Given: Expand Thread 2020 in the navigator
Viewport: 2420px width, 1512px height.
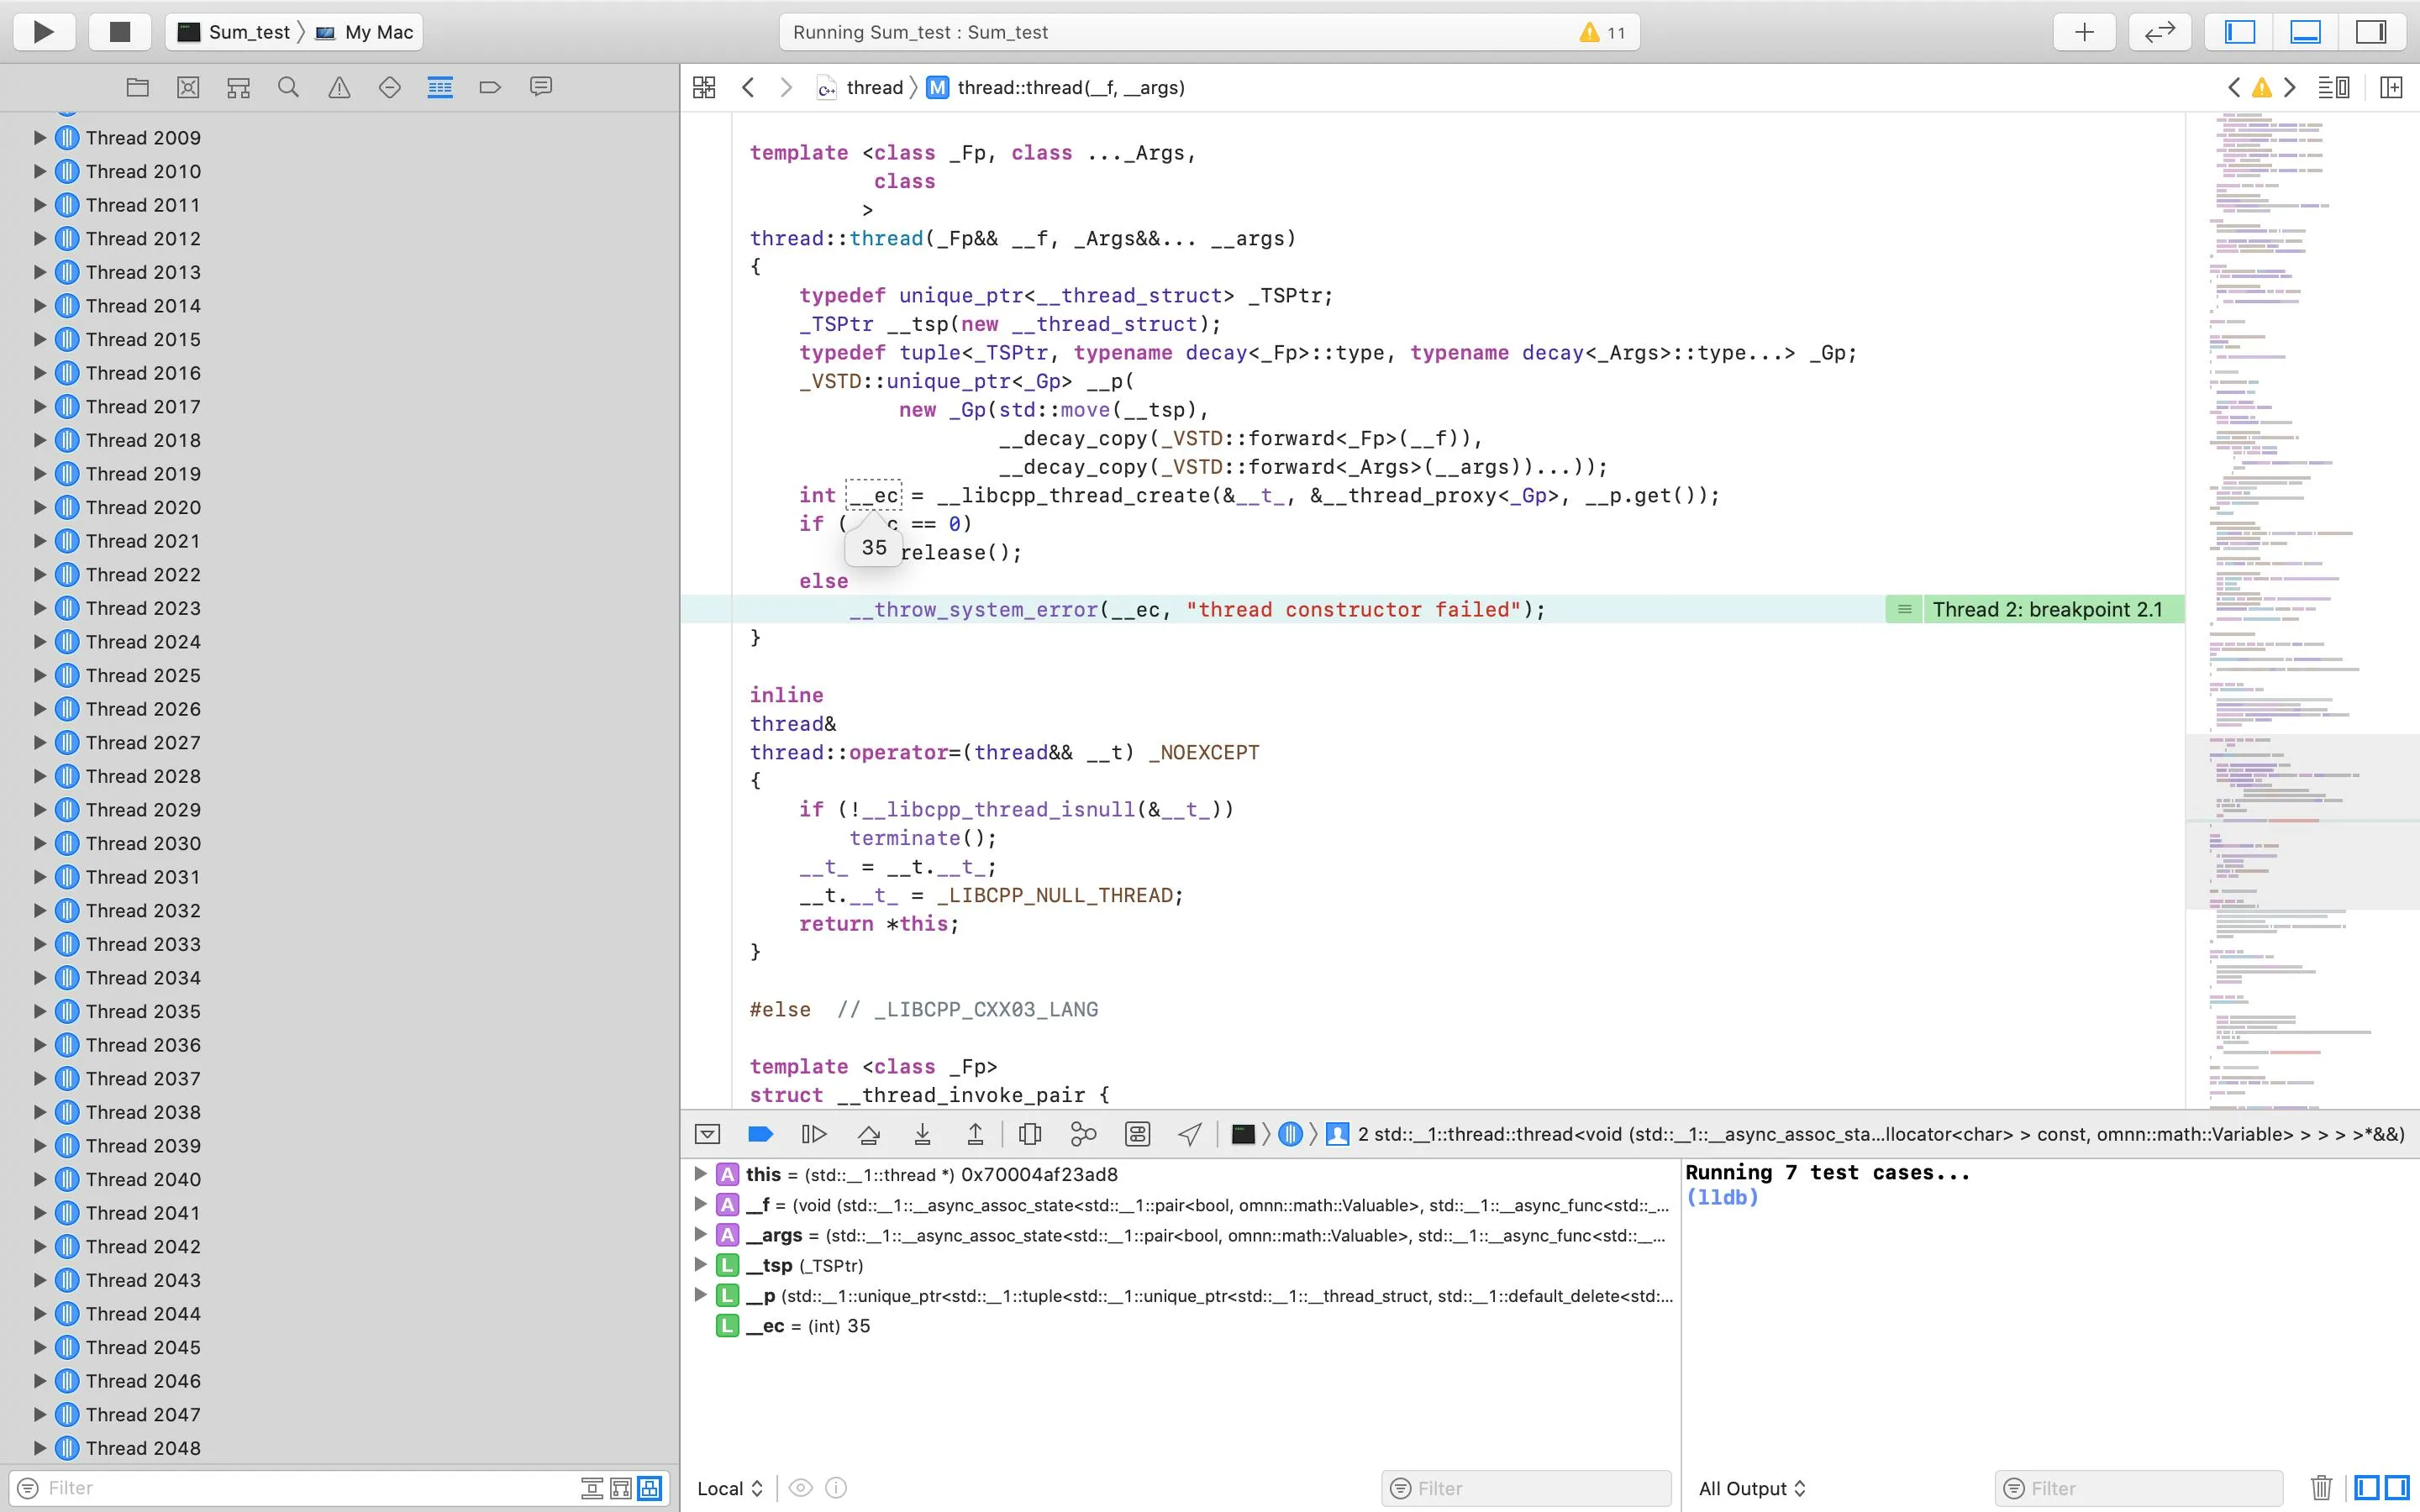Looking at the screenshot, I should coord(40,507).
